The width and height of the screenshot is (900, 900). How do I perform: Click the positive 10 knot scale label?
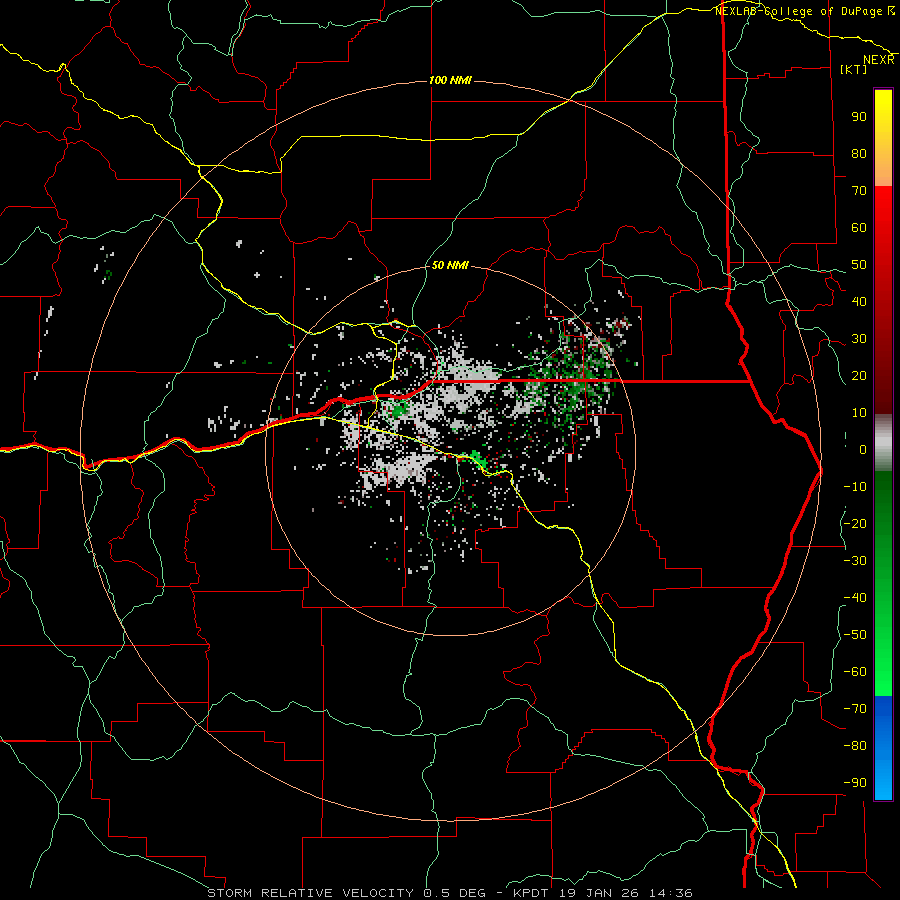tap(859, 413)
